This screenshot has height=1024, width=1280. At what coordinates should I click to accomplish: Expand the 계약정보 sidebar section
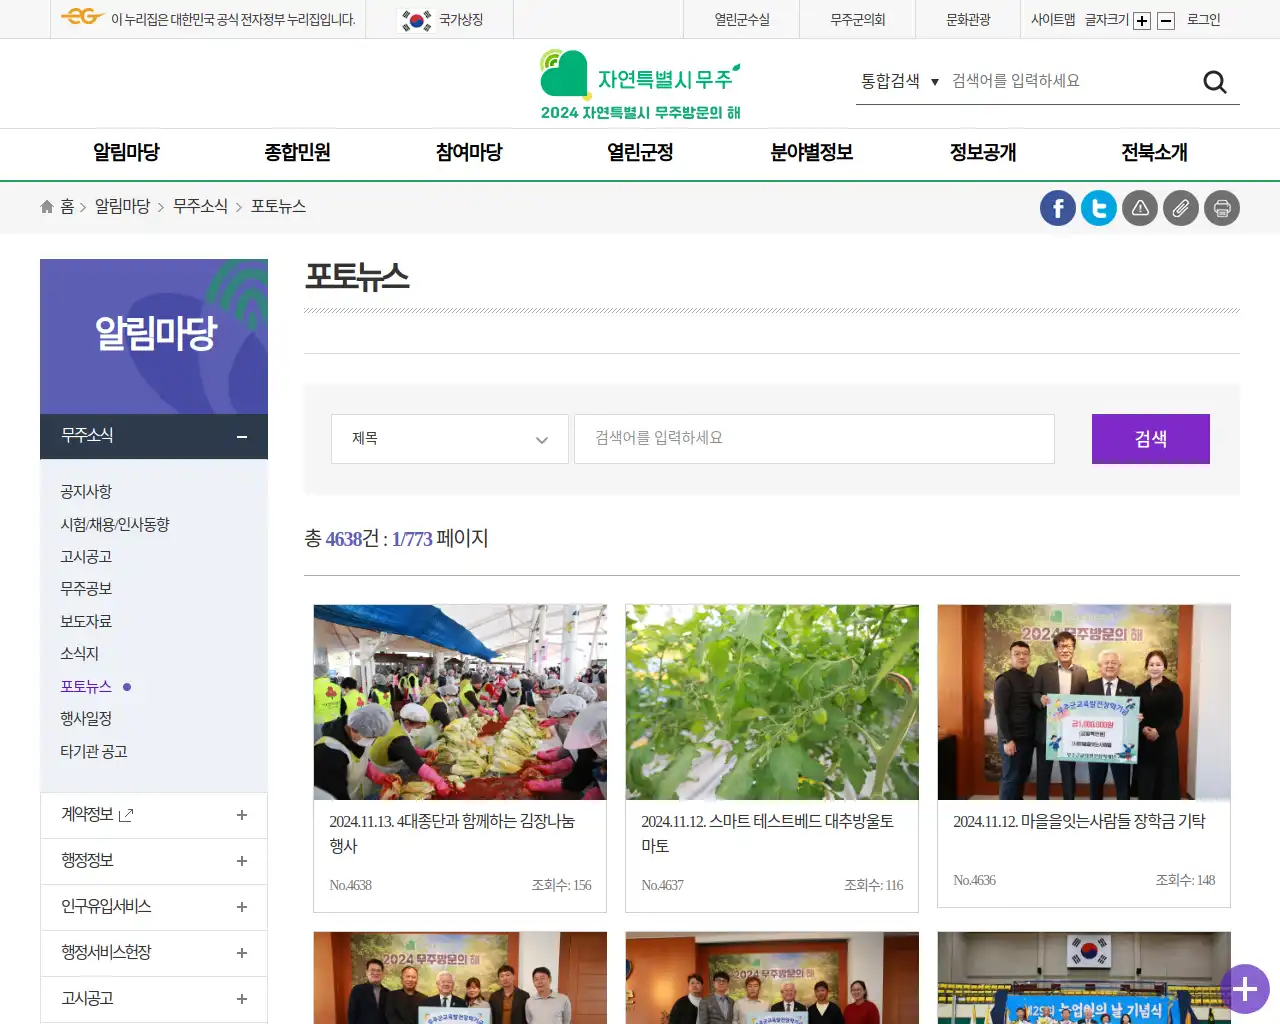click(240, 815)
